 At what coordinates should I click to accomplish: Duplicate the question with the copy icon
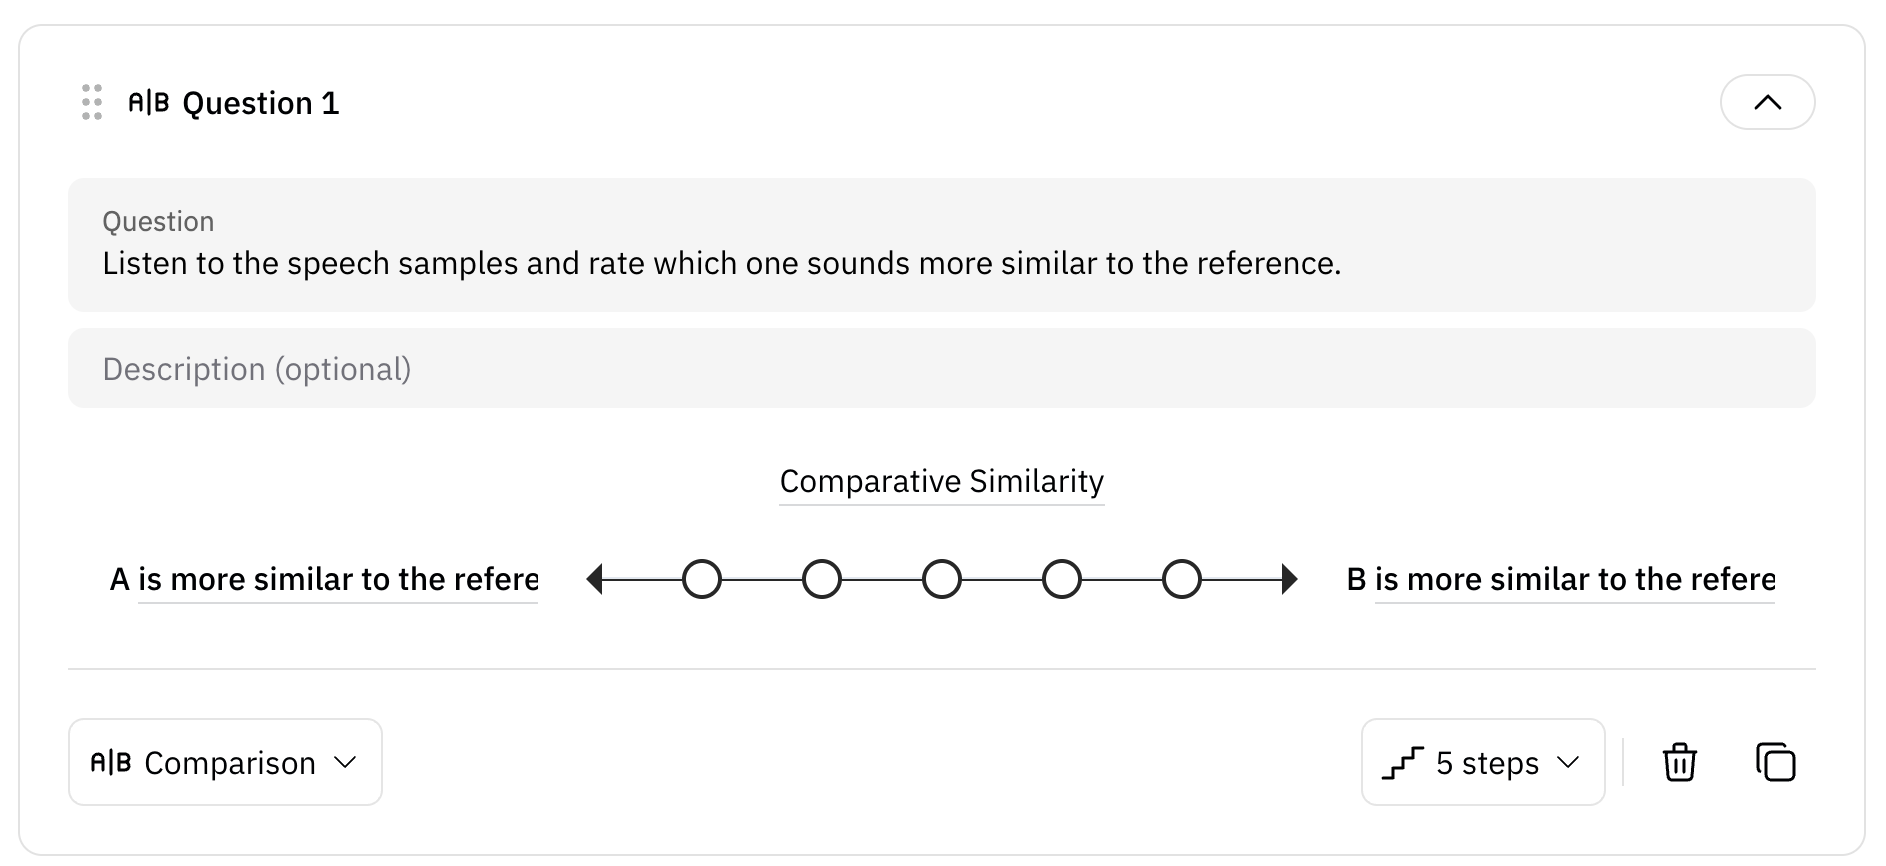coord(1776,762)
